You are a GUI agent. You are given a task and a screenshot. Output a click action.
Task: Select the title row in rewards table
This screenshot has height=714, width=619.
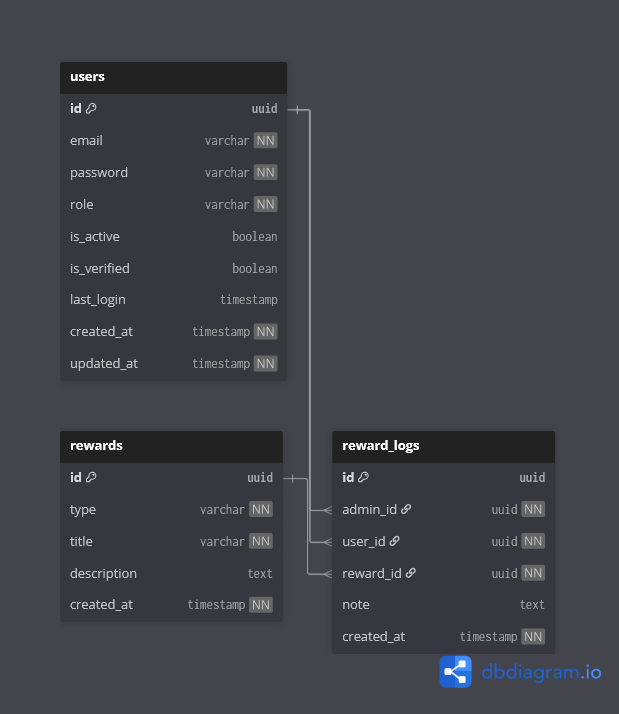click(171, 542)
